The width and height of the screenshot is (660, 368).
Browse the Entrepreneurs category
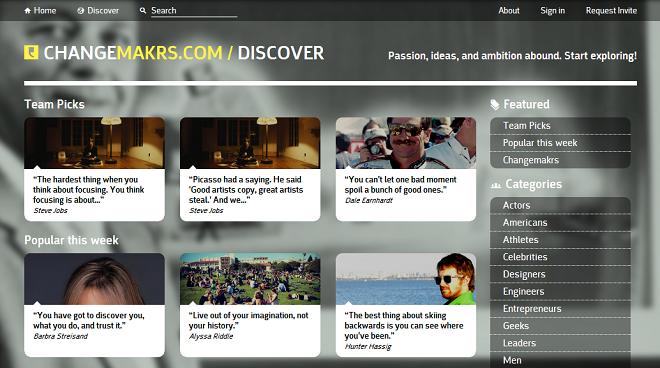click(560, 309)
